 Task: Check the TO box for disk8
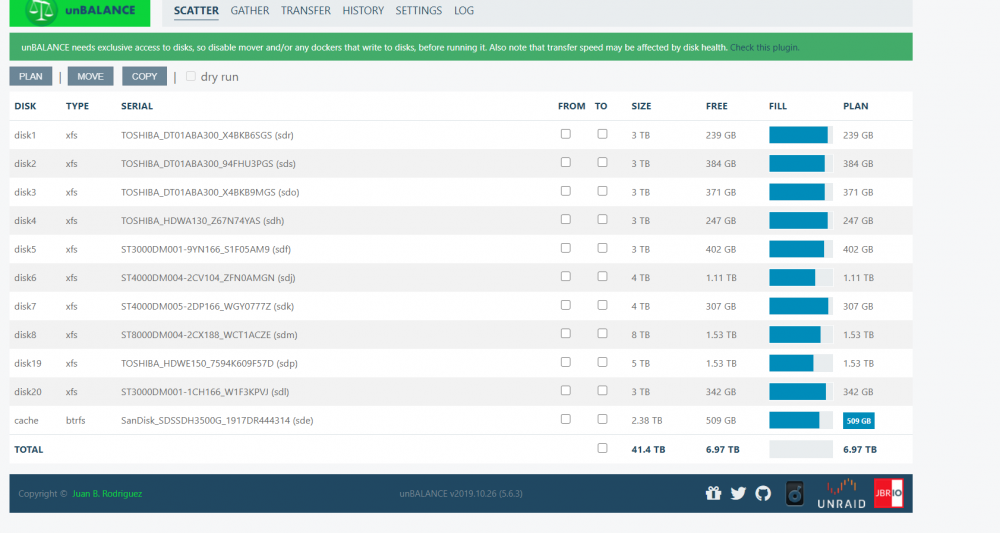tap(602, 333)
